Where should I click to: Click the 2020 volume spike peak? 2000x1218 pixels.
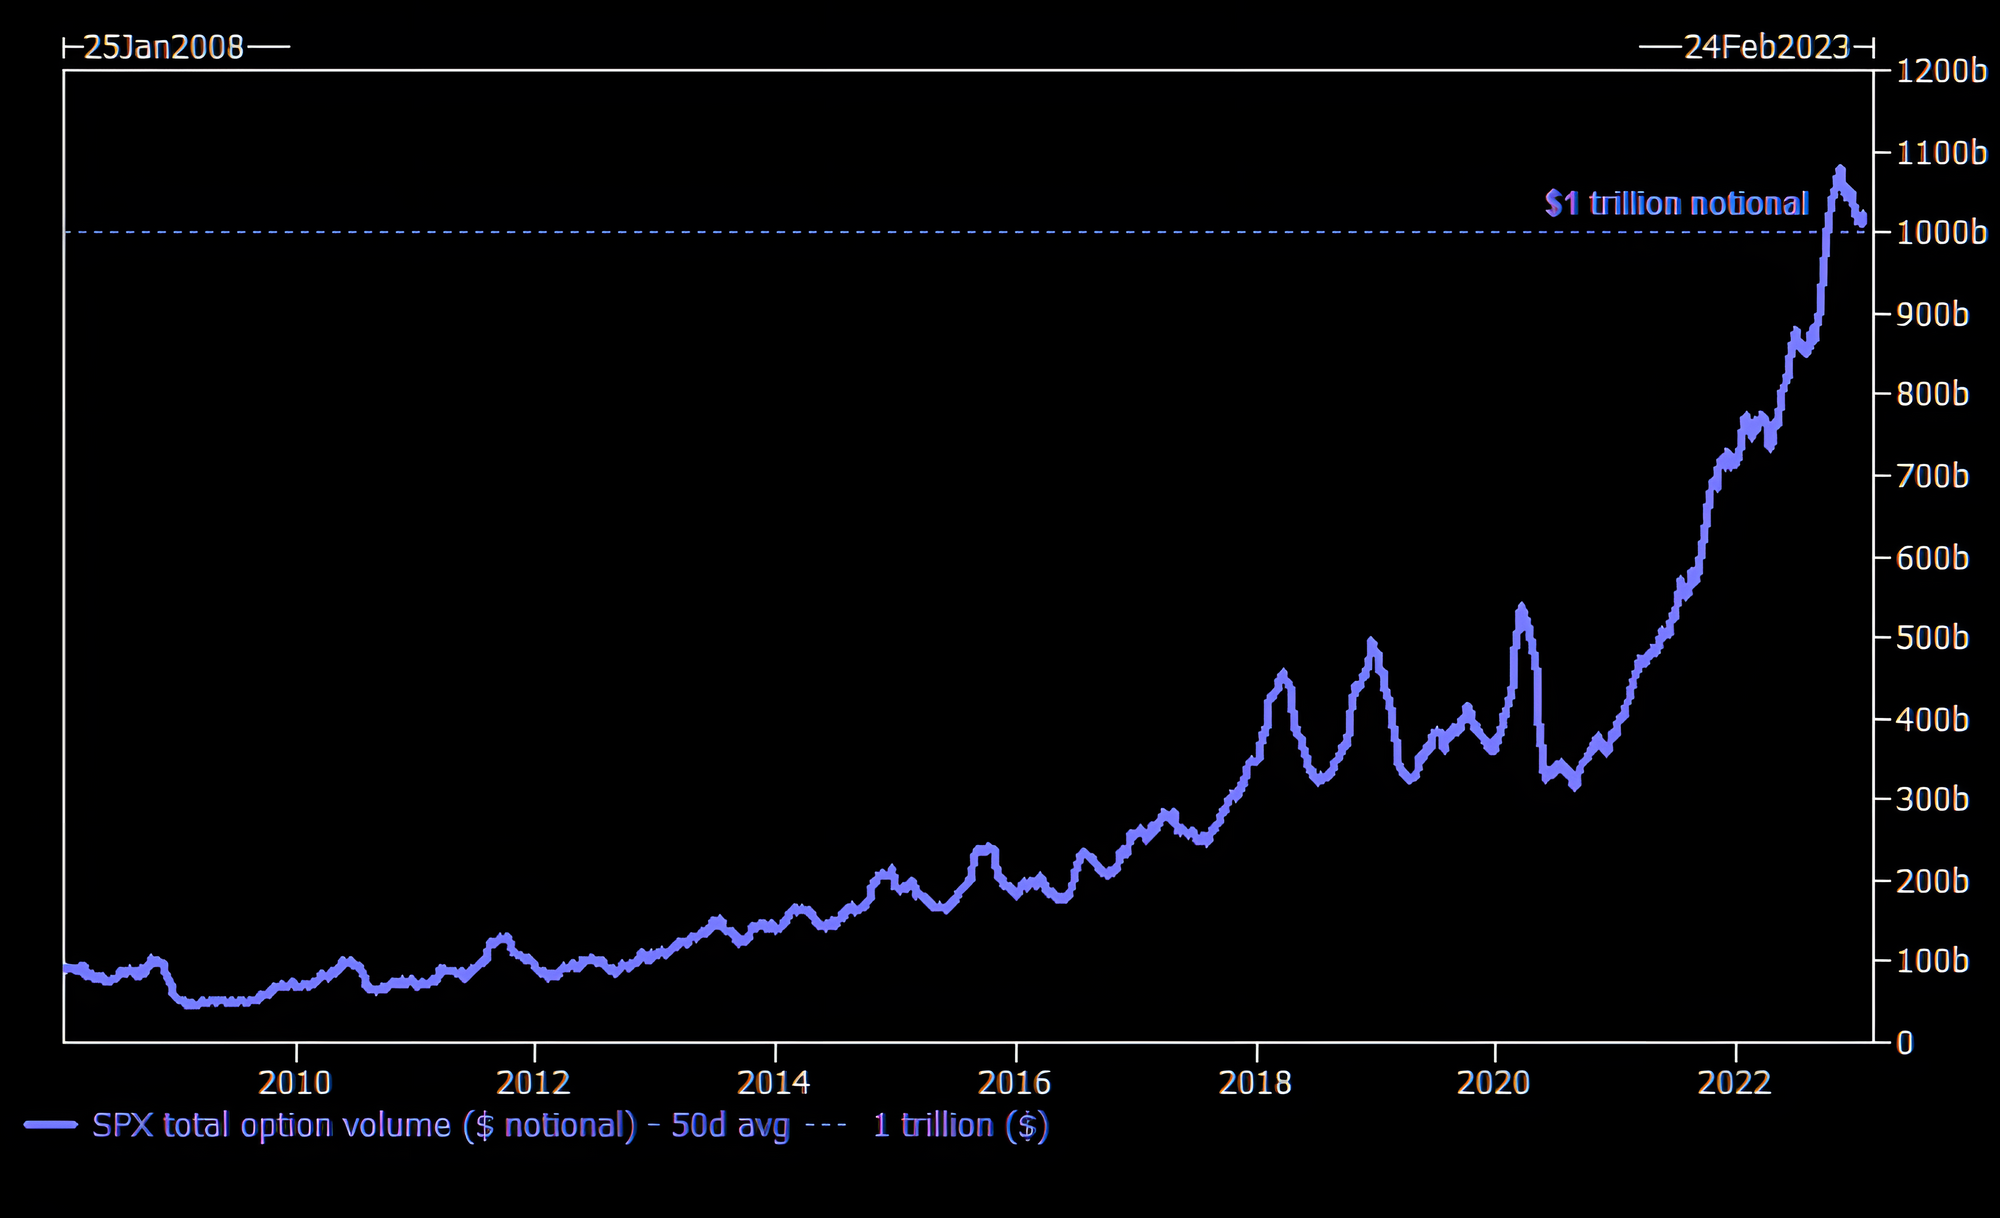(1521, 608)
